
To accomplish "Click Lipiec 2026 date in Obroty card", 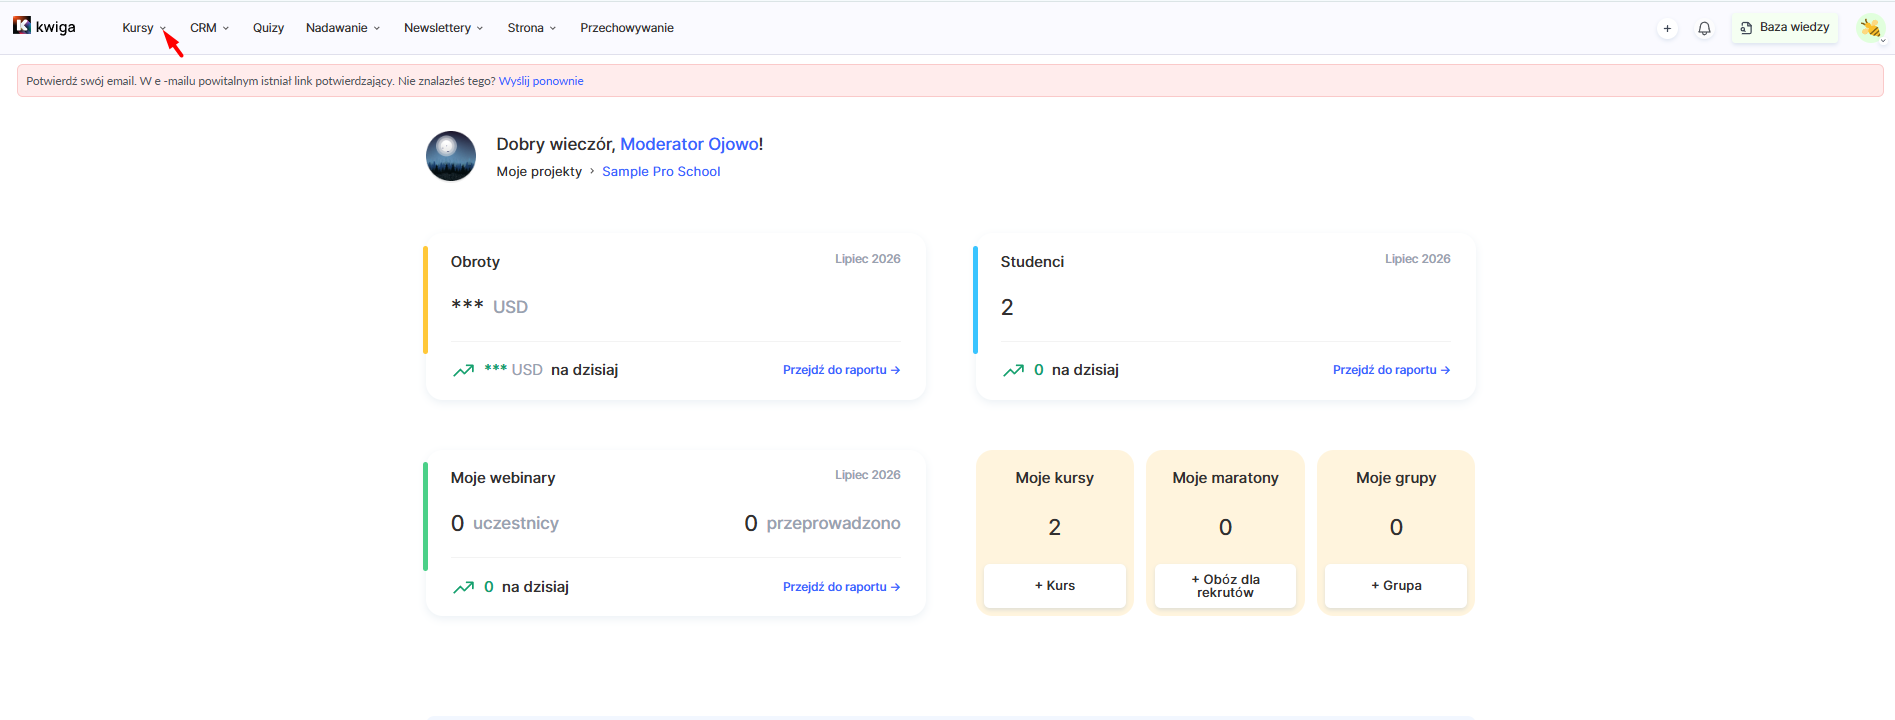I will coord(868,259).
